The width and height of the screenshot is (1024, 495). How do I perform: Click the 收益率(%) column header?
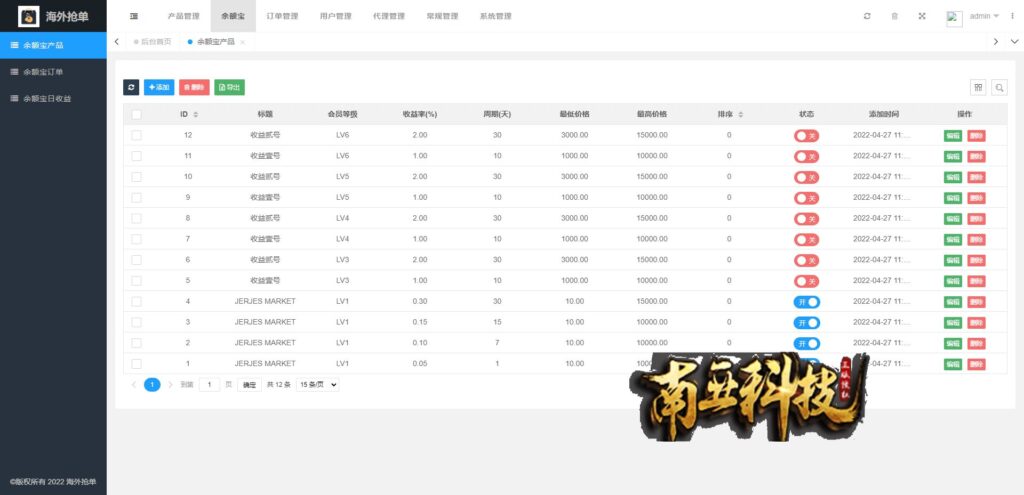(x=419, y=114)
